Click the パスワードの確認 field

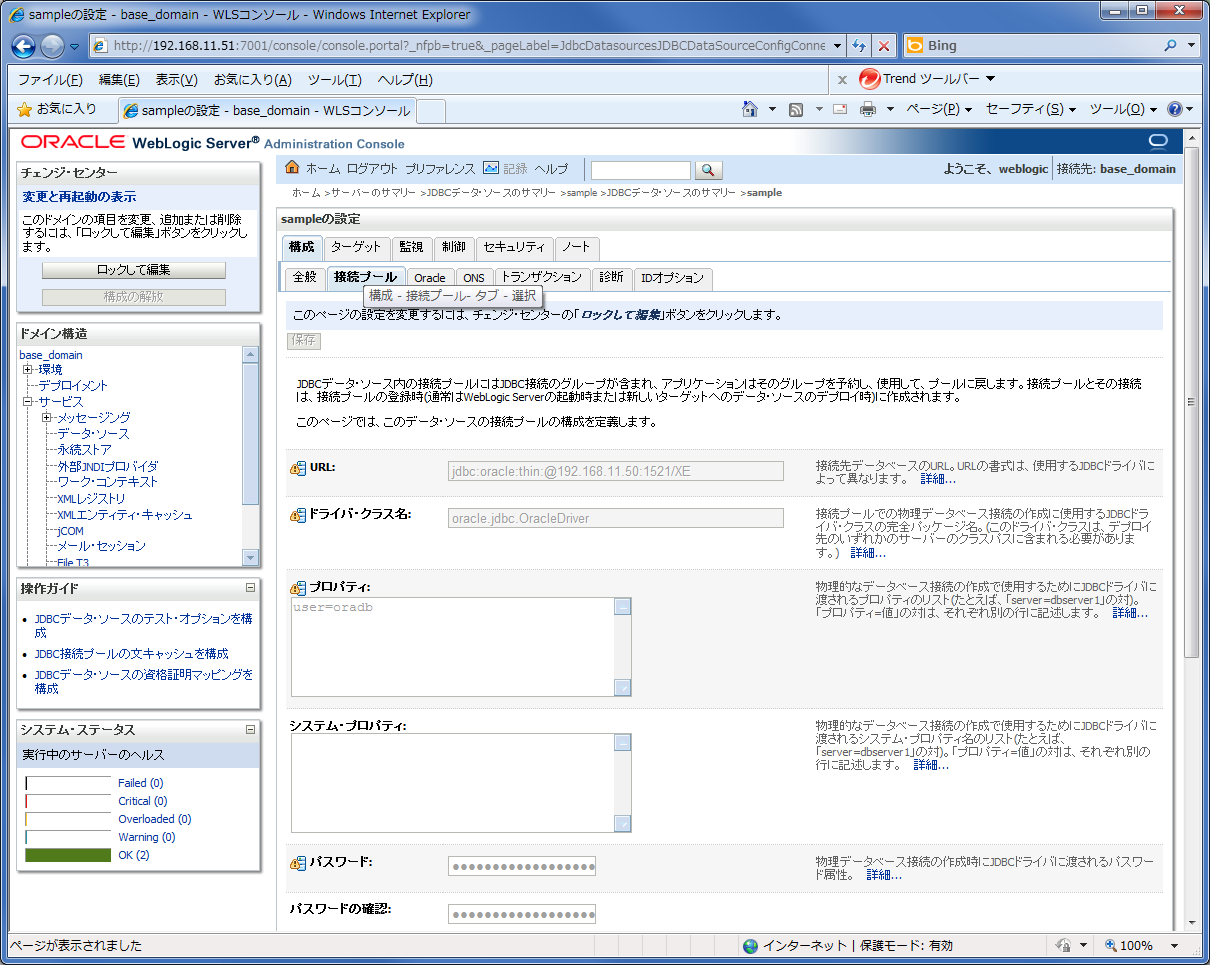pyautogui.click(x=522, y=914)
